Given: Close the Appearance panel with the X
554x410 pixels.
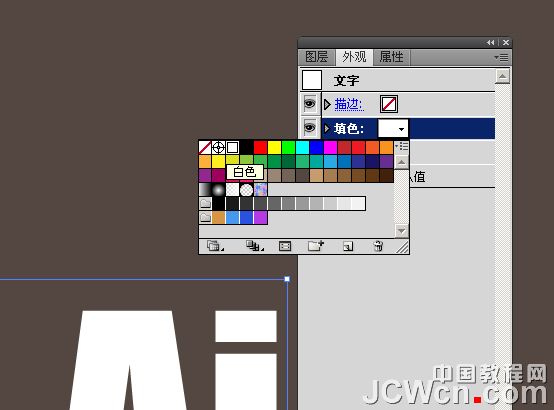Looking at the screenshot, I should 506,42.
